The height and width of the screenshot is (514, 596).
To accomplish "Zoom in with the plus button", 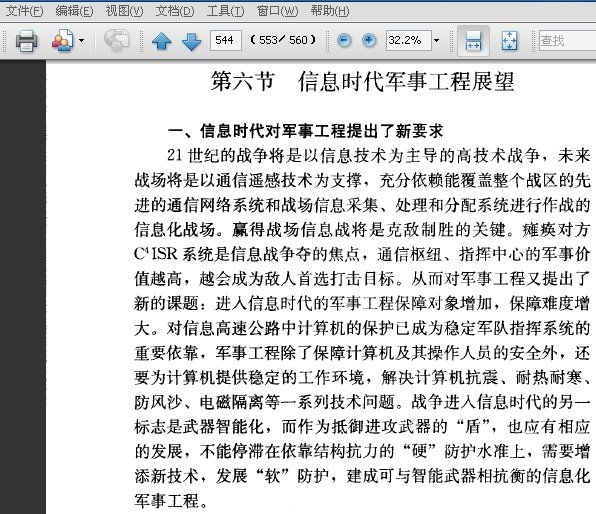I will click(369, 40).
